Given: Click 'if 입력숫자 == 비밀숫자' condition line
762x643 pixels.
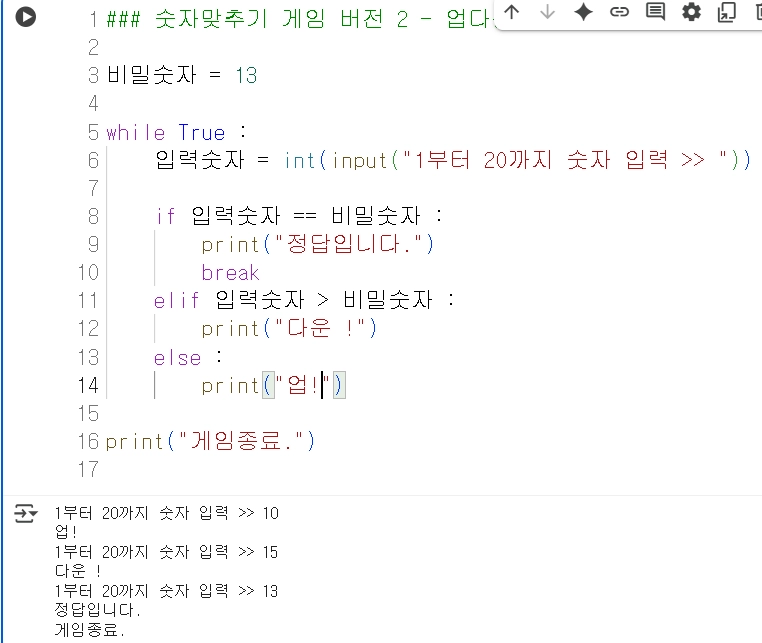Looking at the screenshot, I should (298, 216).
